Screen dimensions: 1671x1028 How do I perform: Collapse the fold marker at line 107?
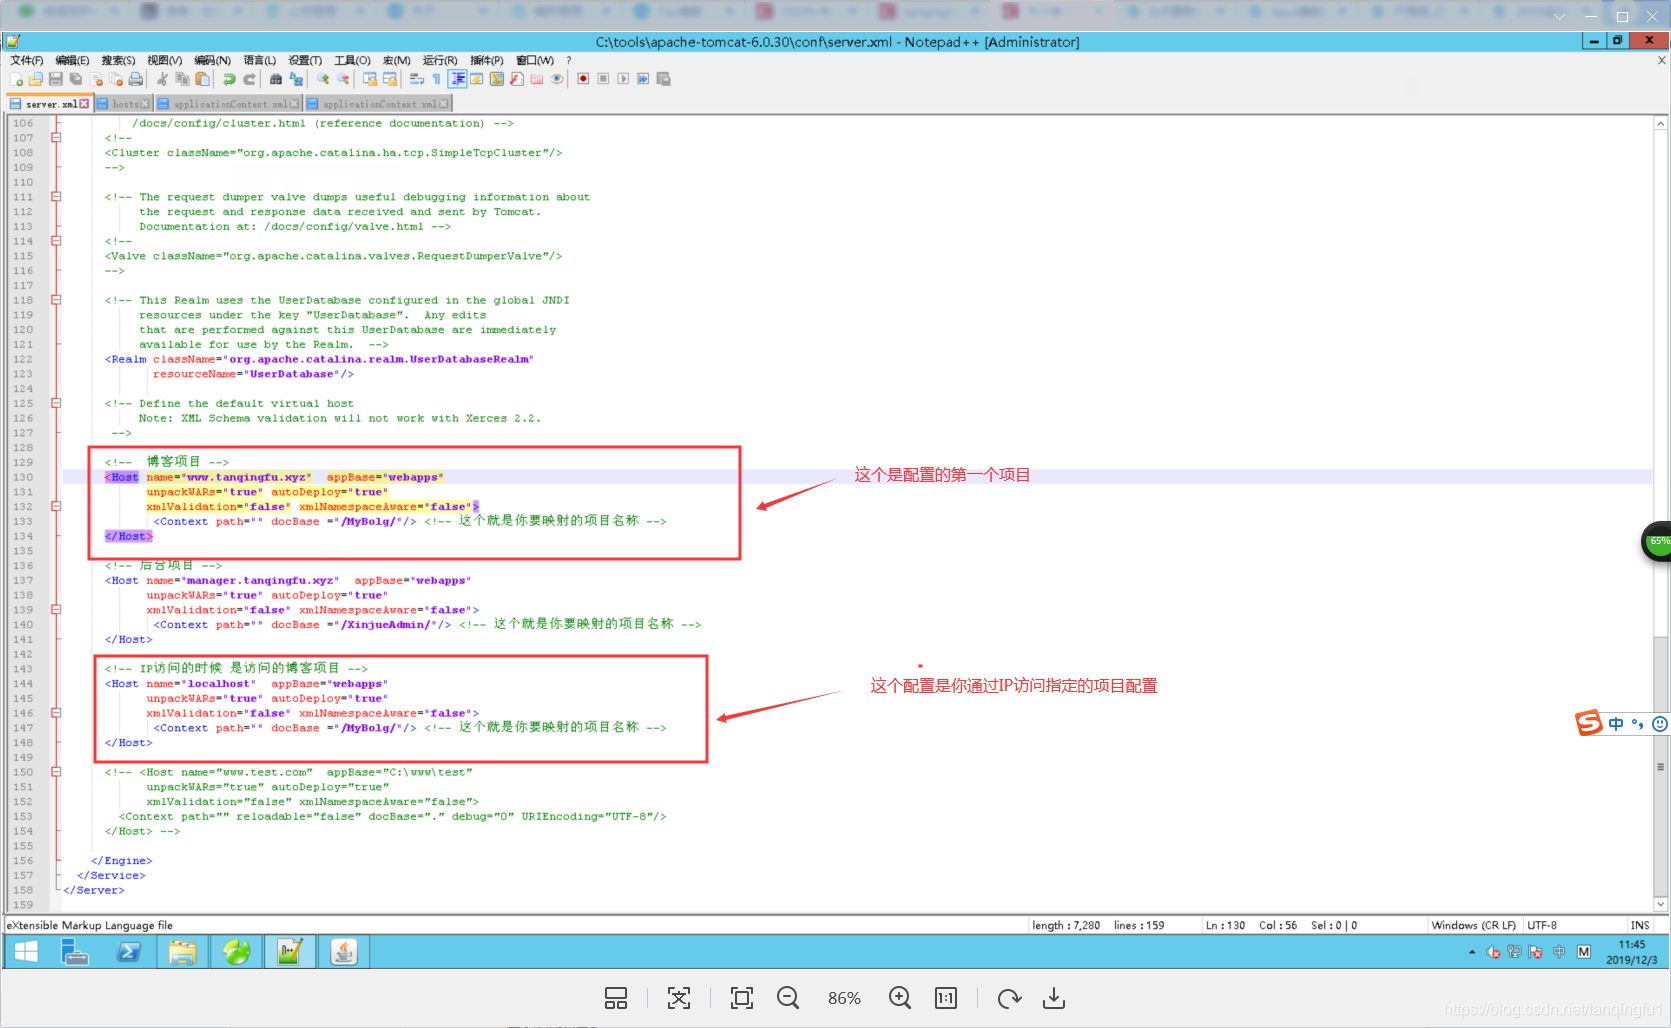click(x=56, y=138)
